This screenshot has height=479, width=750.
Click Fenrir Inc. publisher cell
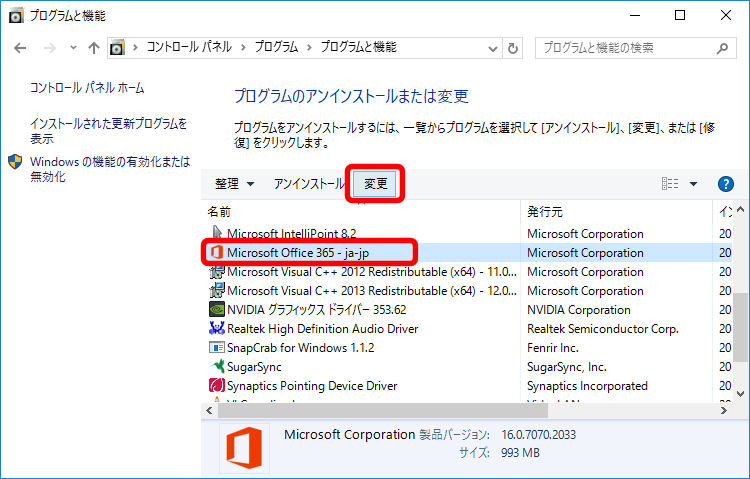tap(553, 348)
